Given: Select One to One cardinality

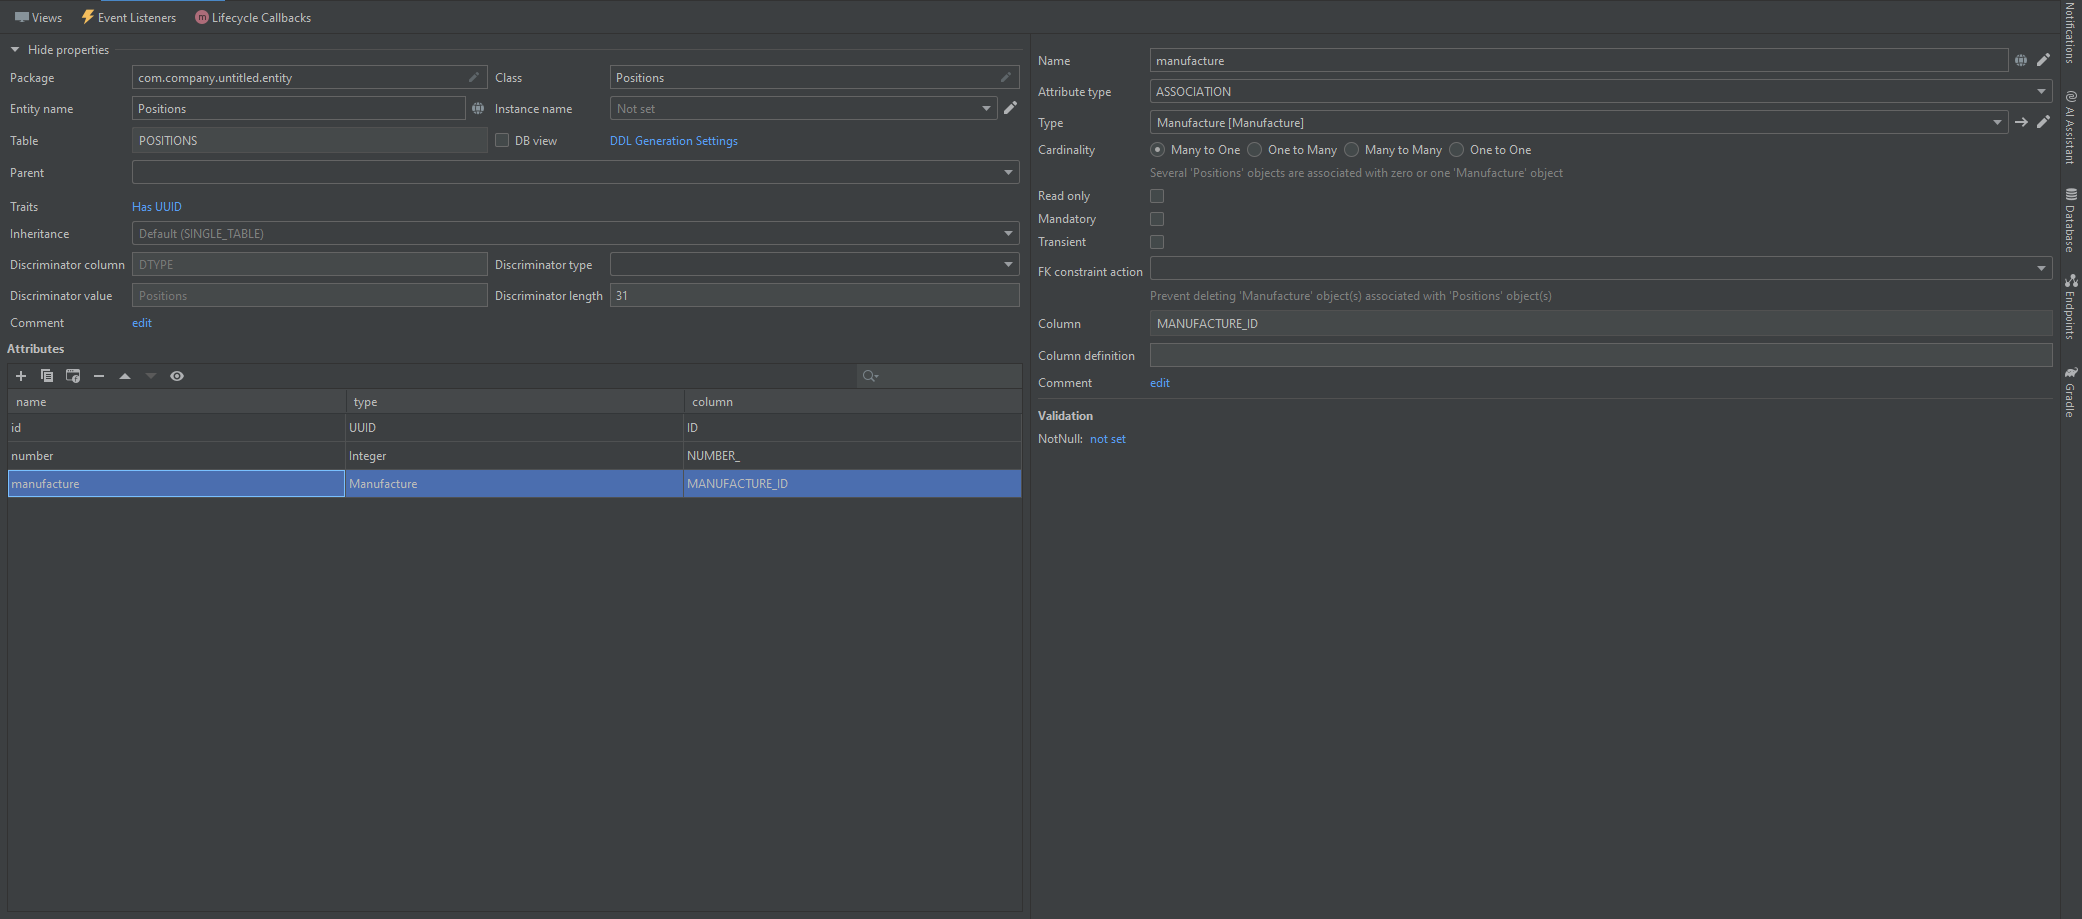Looking at the screenshot, I should (1456, 149).
